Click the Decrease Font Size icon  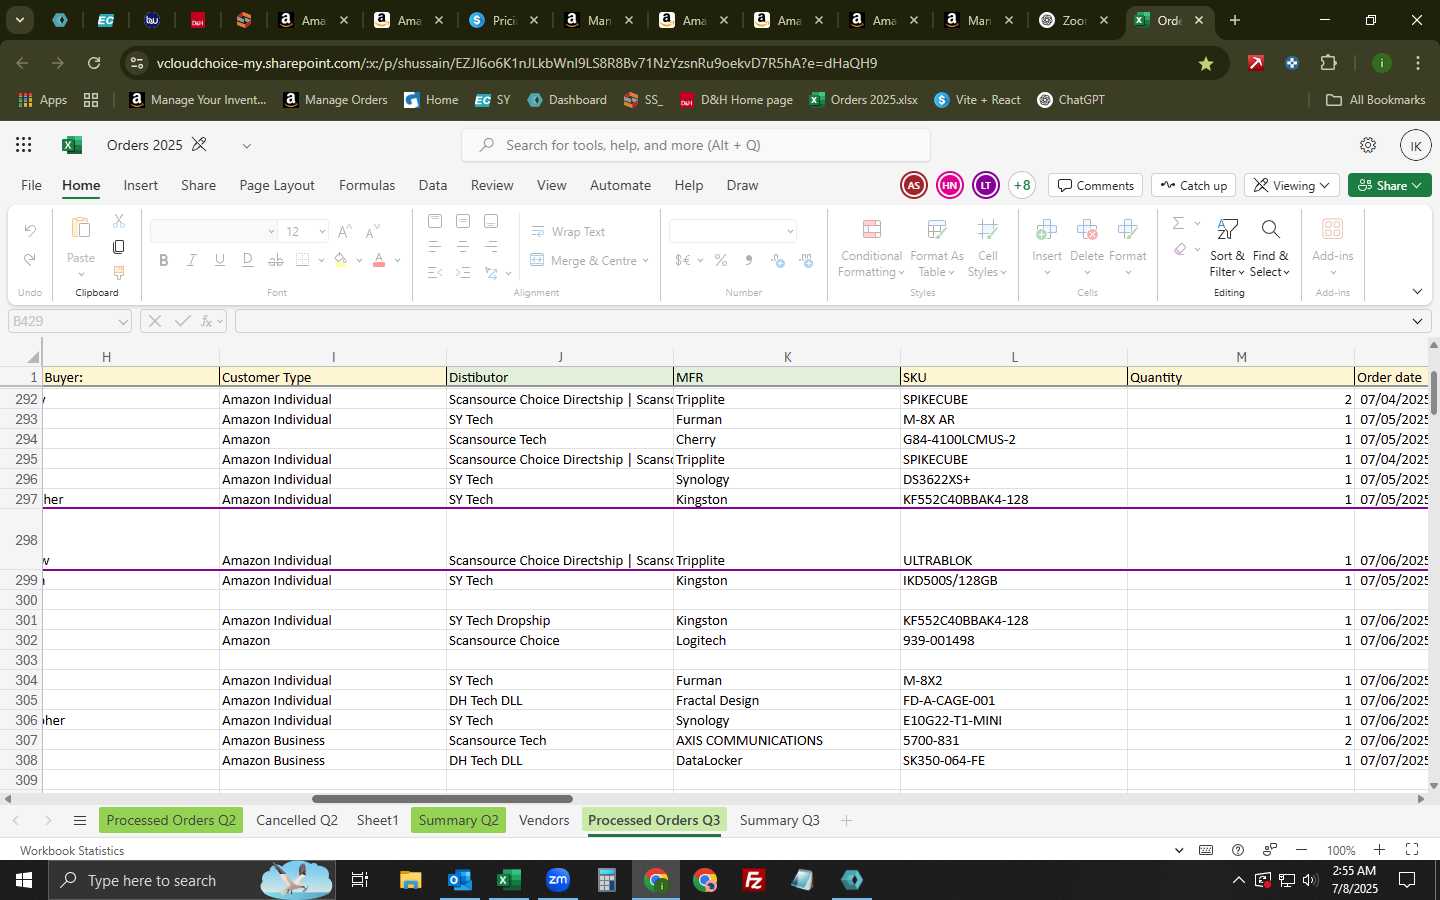pyautogui.click(x=372, y=231)
